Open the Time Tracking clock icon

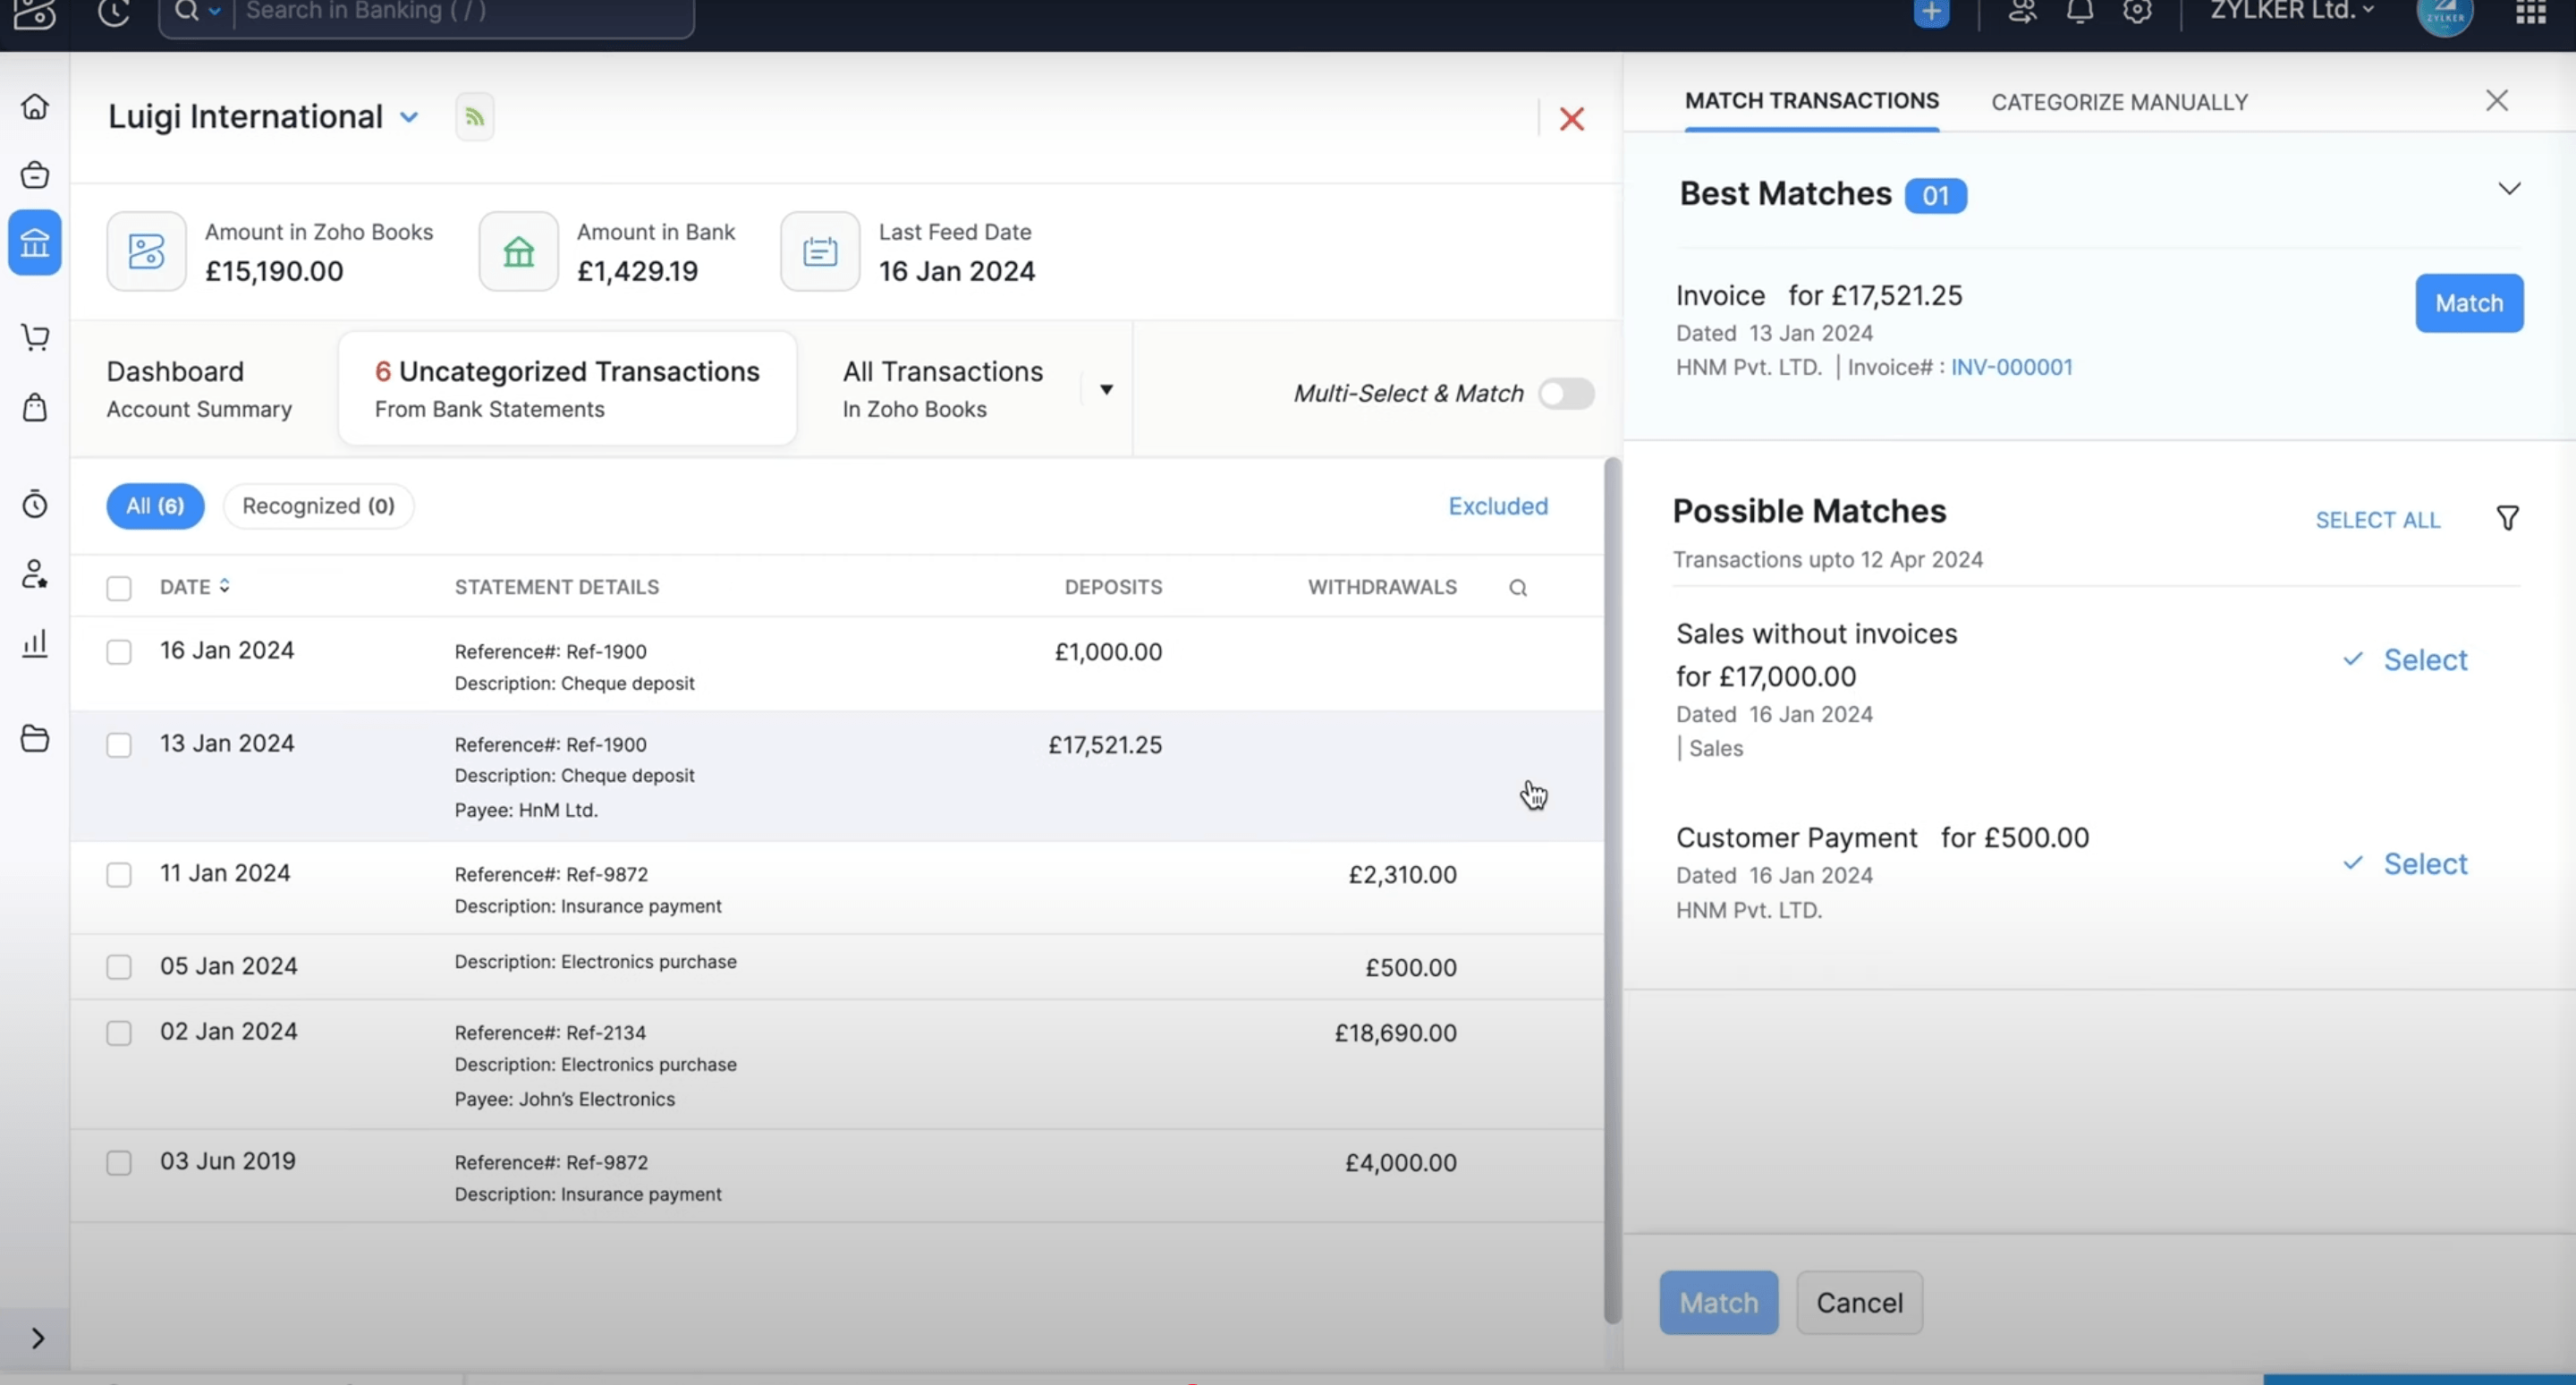35,504
